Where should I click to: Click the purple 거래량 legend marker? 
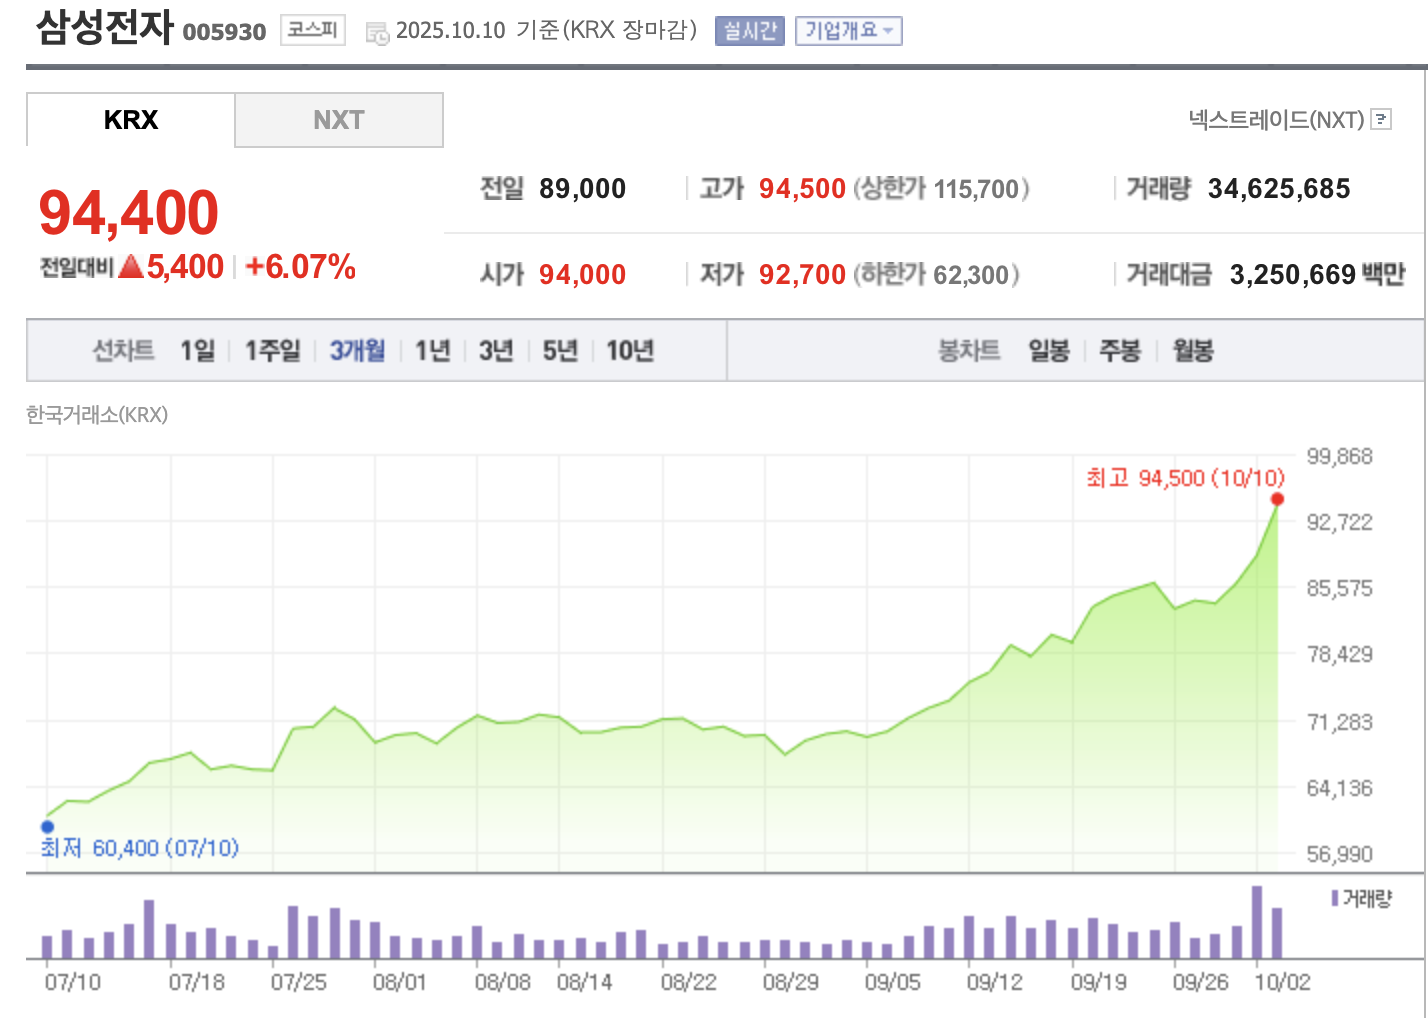click(1335, 898)
